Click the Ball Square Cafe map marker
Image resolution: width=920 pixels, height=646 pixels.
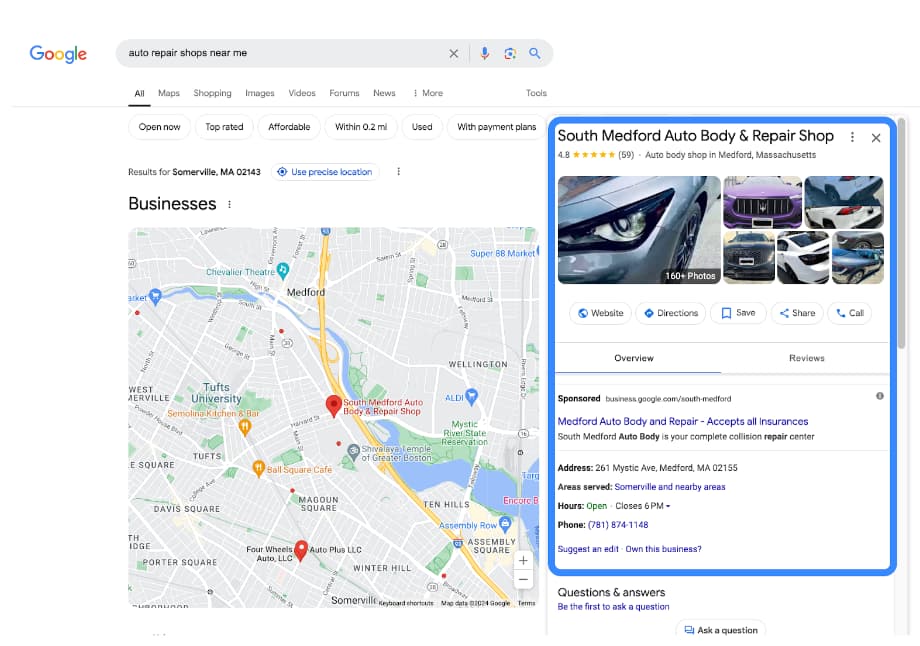tap(258, 468)
